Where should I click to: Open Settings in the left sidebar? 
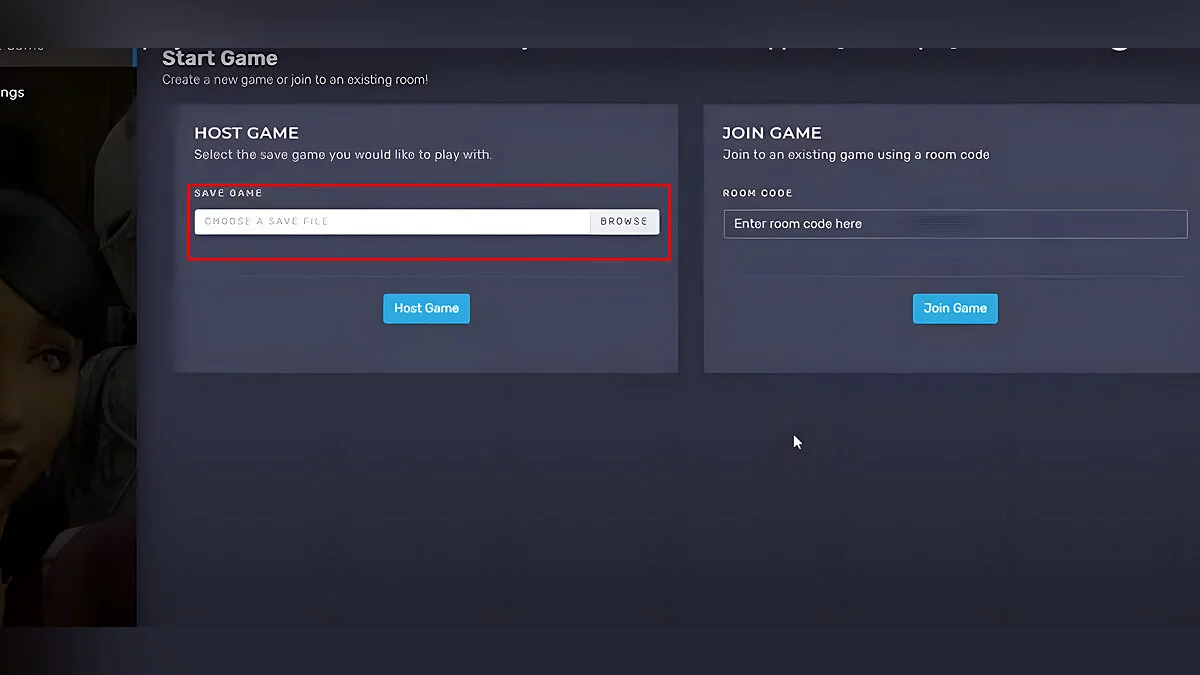coord(14,93)
